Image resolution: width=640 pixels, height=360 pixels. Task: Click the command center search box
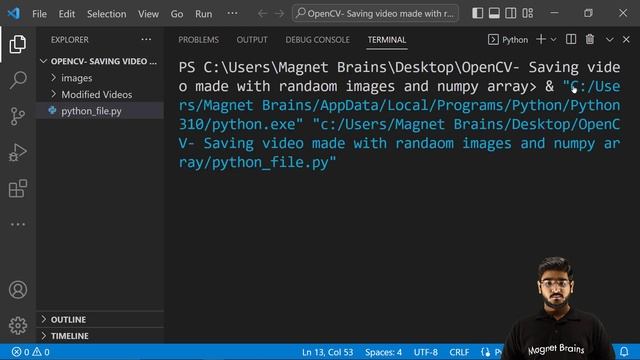tap(376, 13)
